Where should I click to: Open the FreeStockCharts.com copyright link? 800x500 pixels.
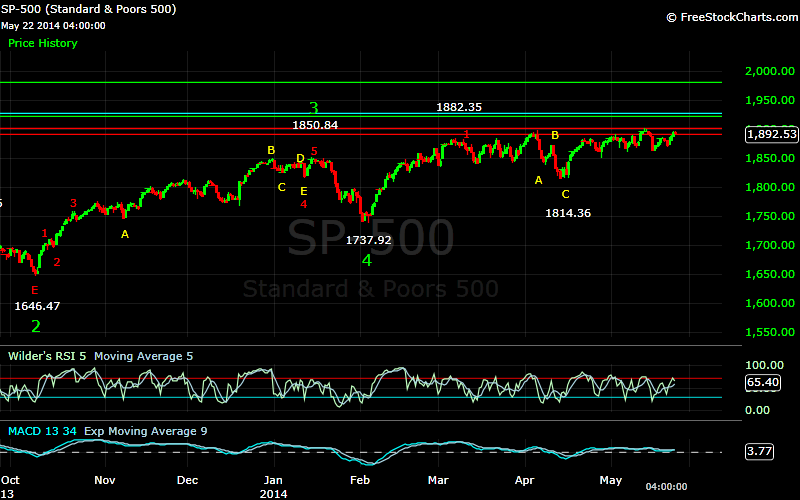point(733,17)
